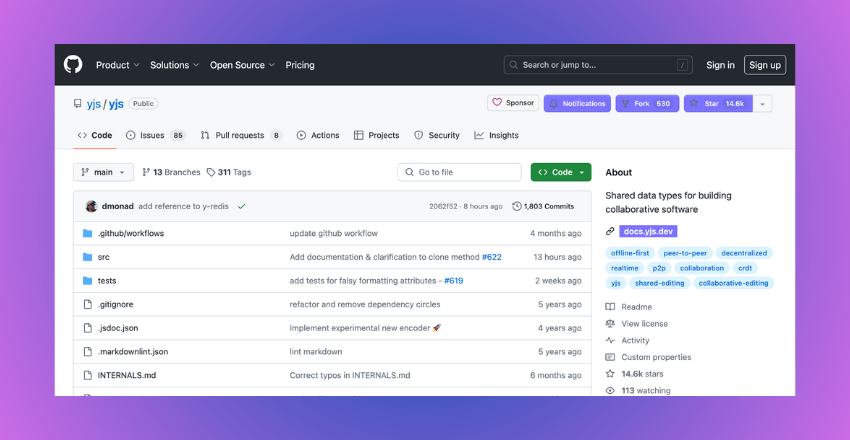The image size is (850, 440).
Task: Select the decentralized topic tag
Action: click(744, 253)
